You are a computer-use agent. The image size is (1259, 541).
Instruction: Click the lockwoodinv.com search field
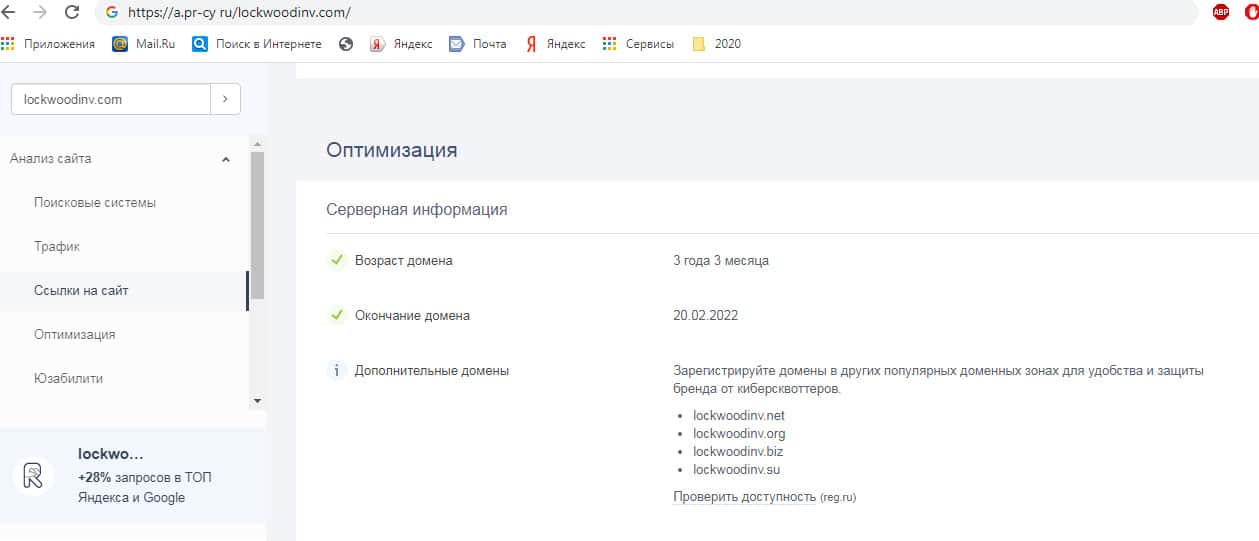[x=110, y=99]
